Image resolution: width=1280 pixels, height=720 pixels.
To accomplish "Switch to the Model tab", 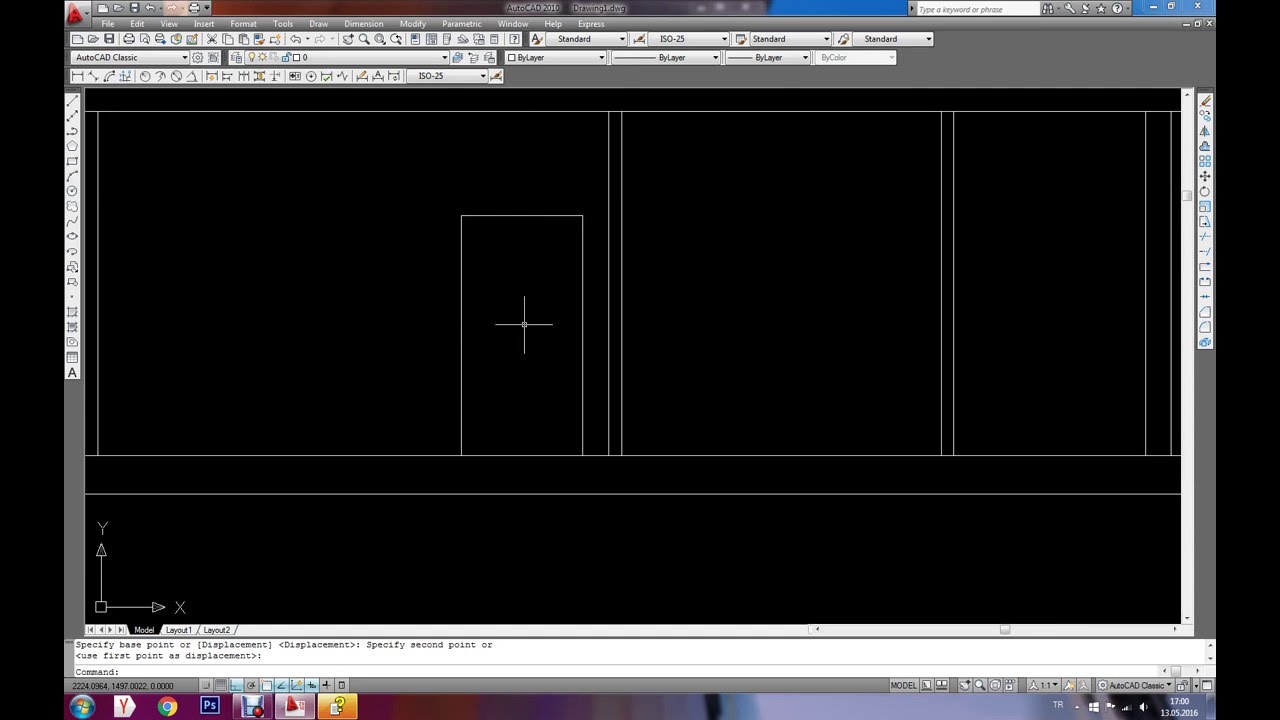I will tap(144, 630).
